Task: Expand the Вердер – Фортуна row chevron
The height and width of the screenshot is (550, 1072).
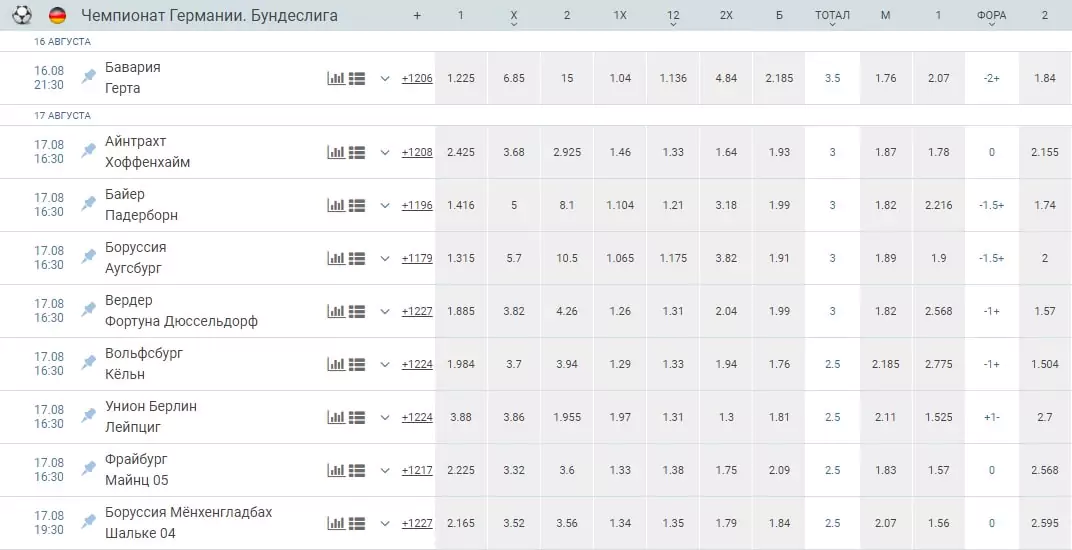Action: coord(385,311)
